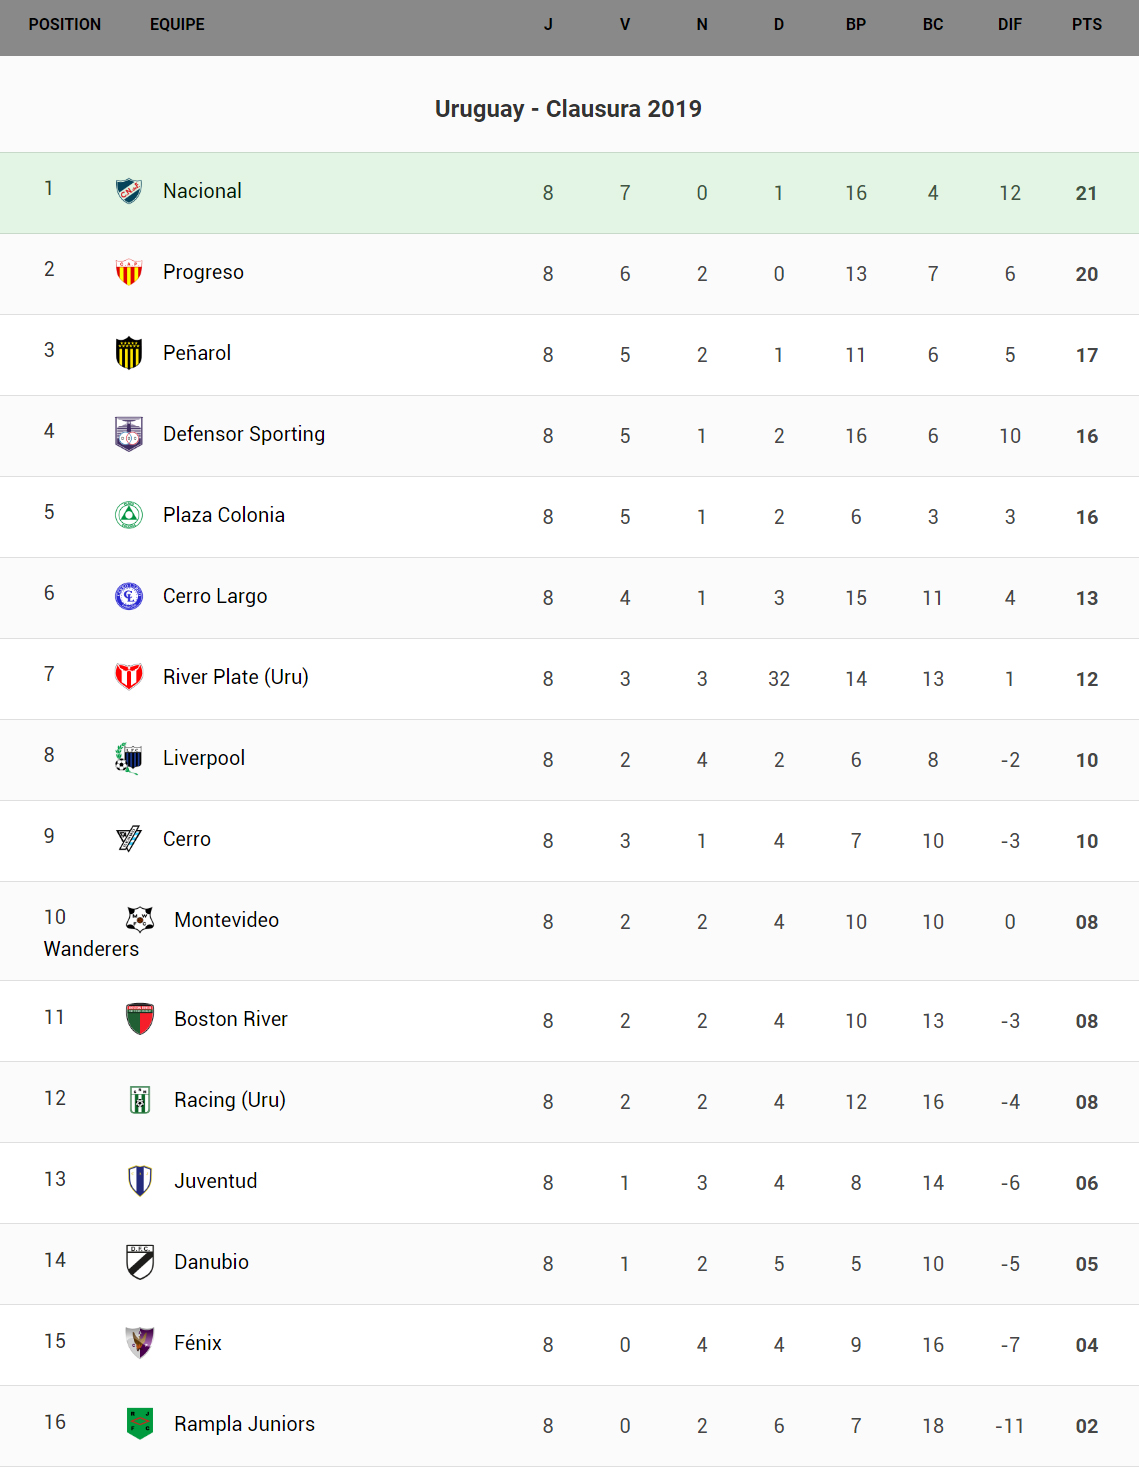Click the Fénix team name
Viewport: 1139px width, 1472px height.
tap(198, 1343)
